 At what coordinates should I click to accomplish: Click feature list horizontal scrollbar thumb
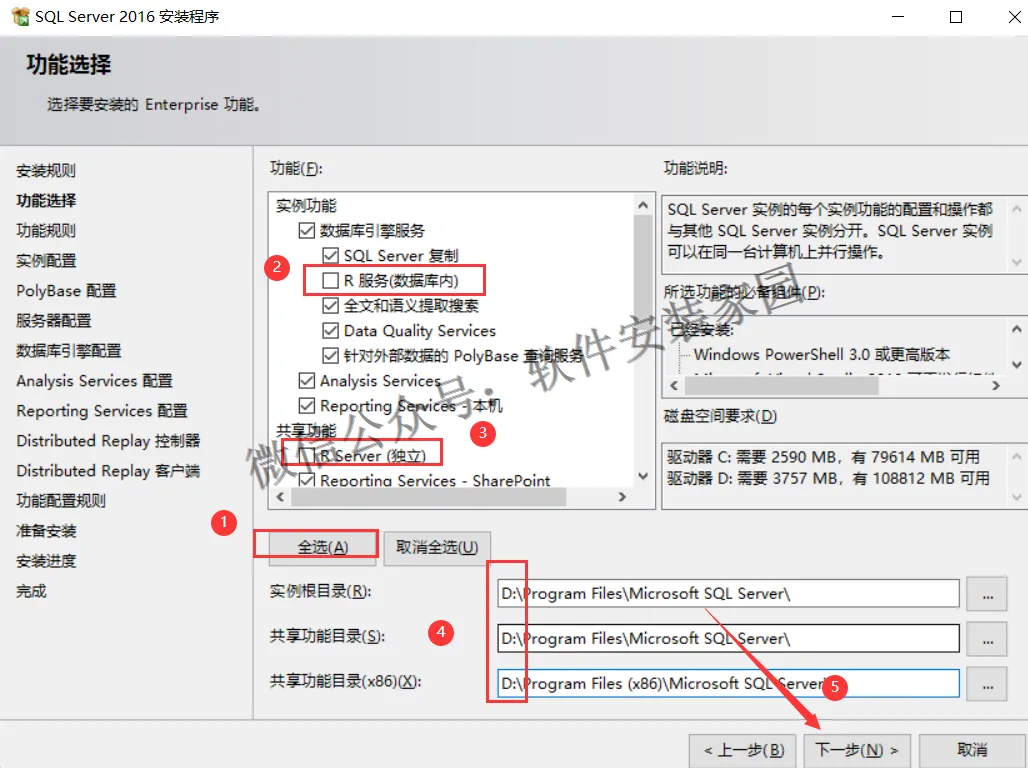click(428, 497)
